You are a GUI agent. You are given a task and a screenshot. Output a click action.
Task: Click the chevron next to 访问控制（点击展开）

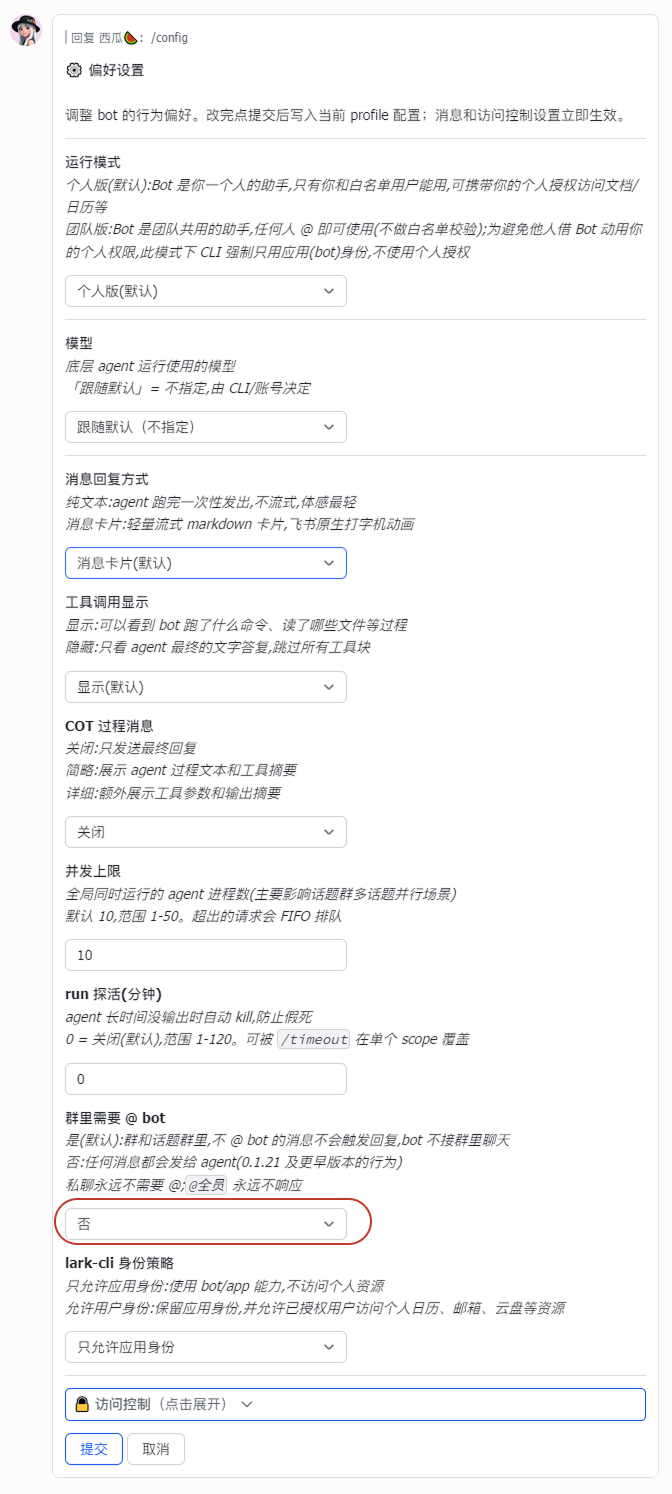pos(247,1404)
